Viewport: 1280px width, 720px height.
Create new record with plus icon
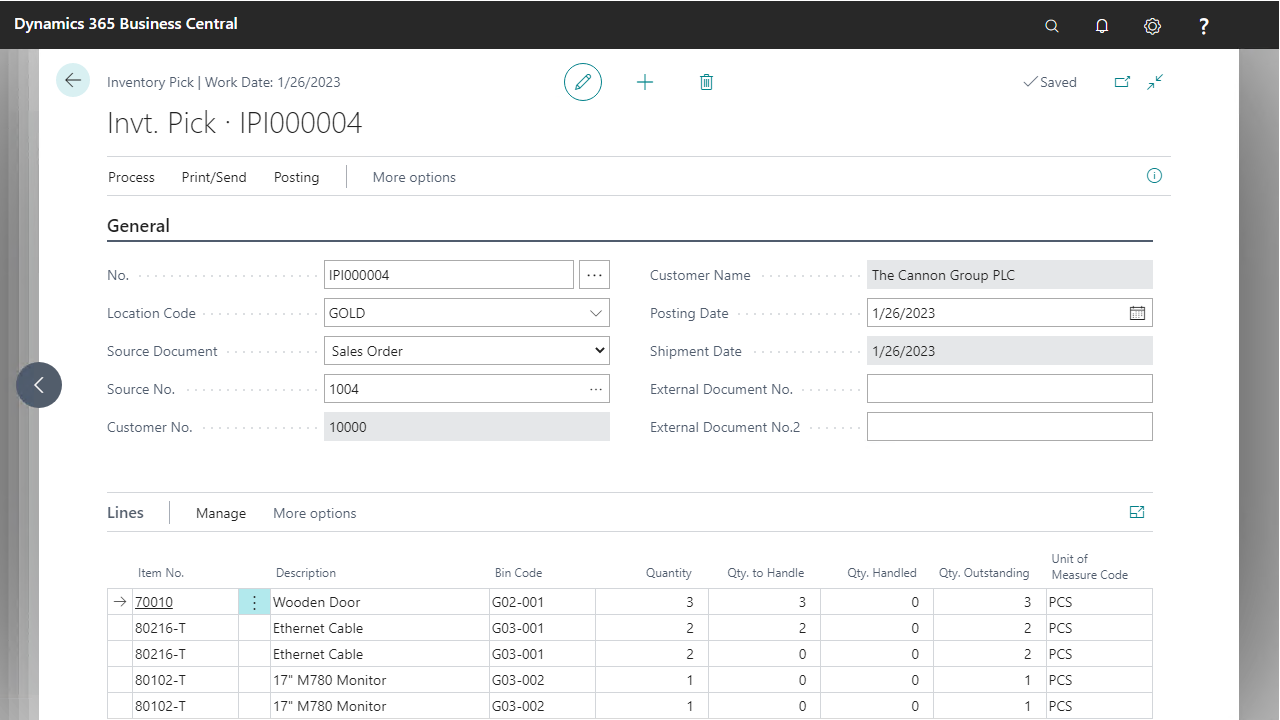tap(645, 82)
